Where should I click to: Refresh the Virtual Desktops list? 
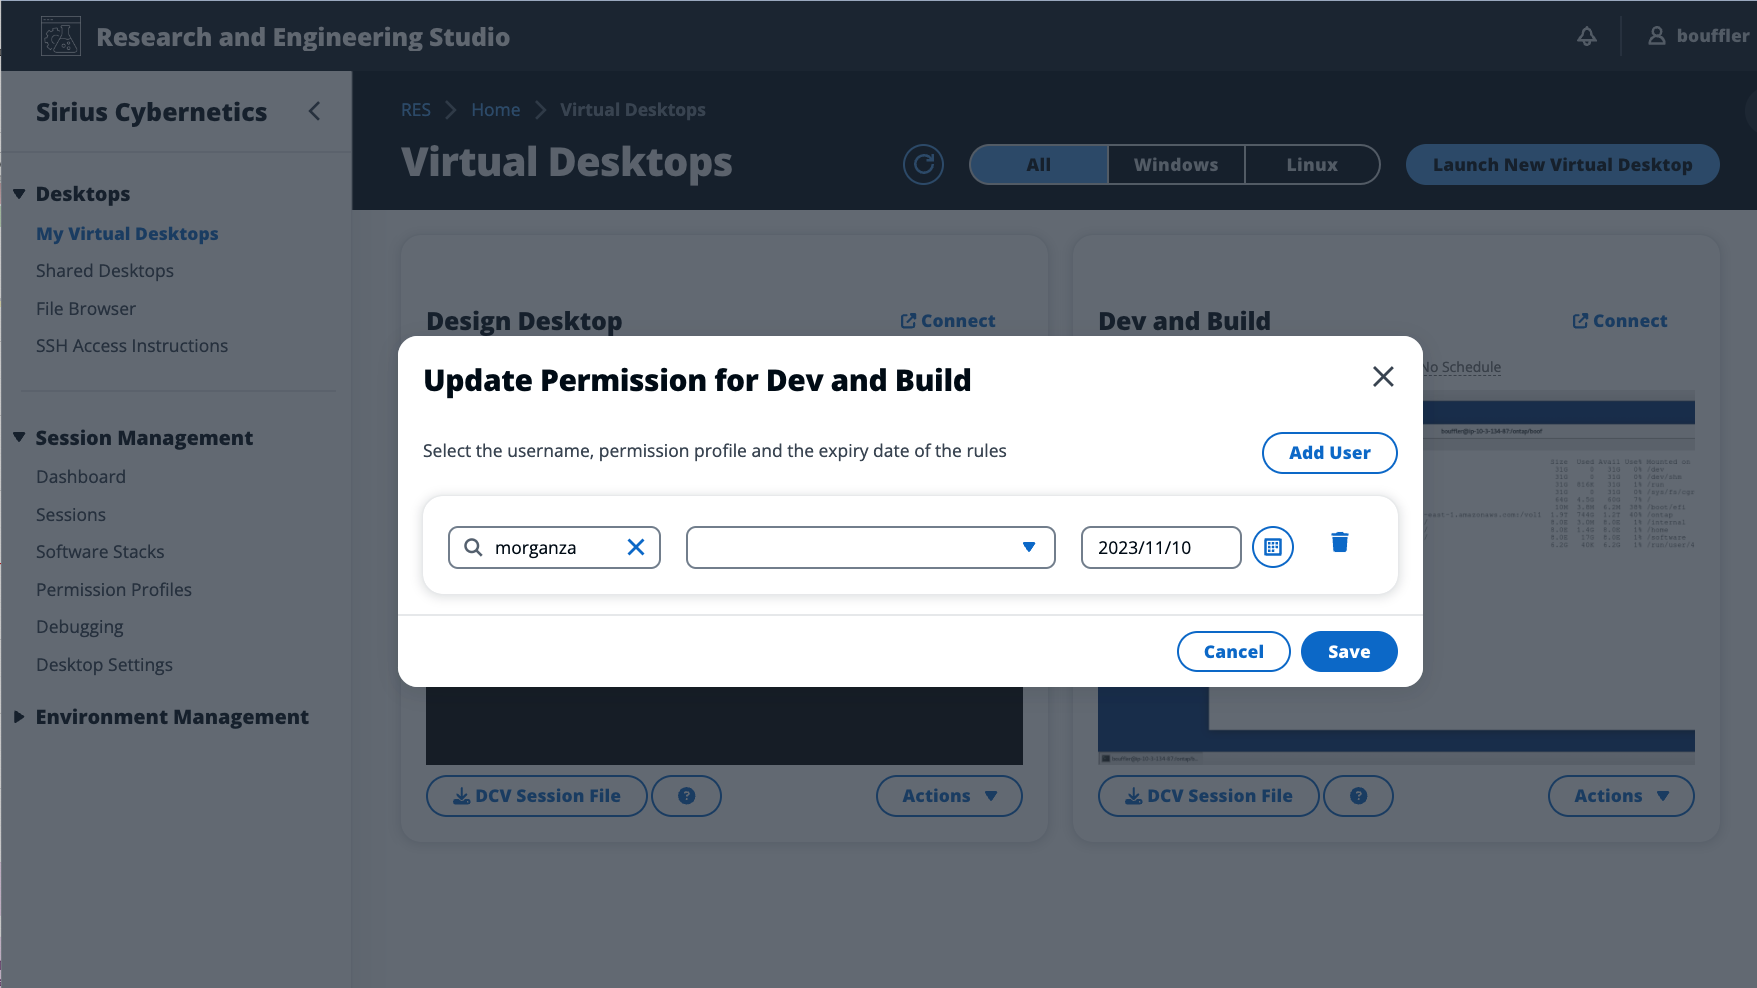[x=923, y=164]
